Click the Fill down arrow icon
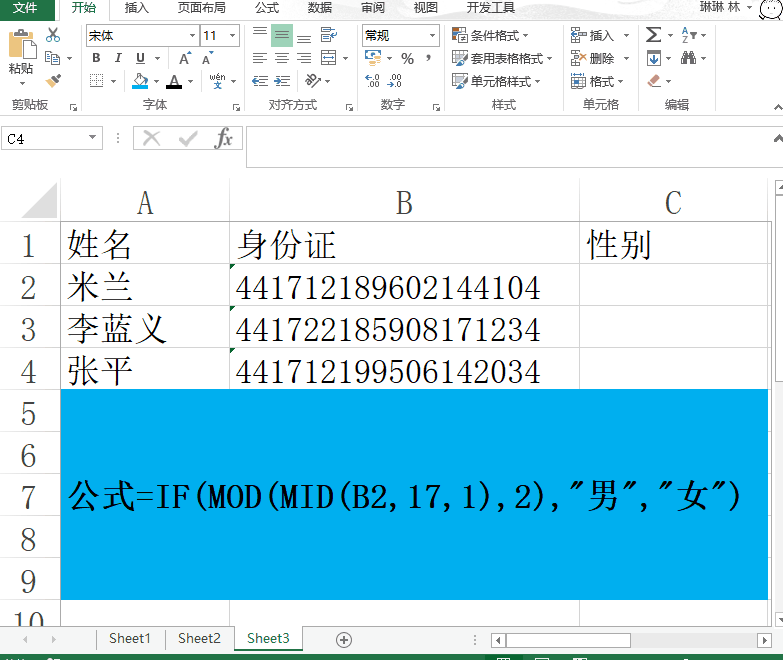783x660 pixels. [x=654, y=58]
